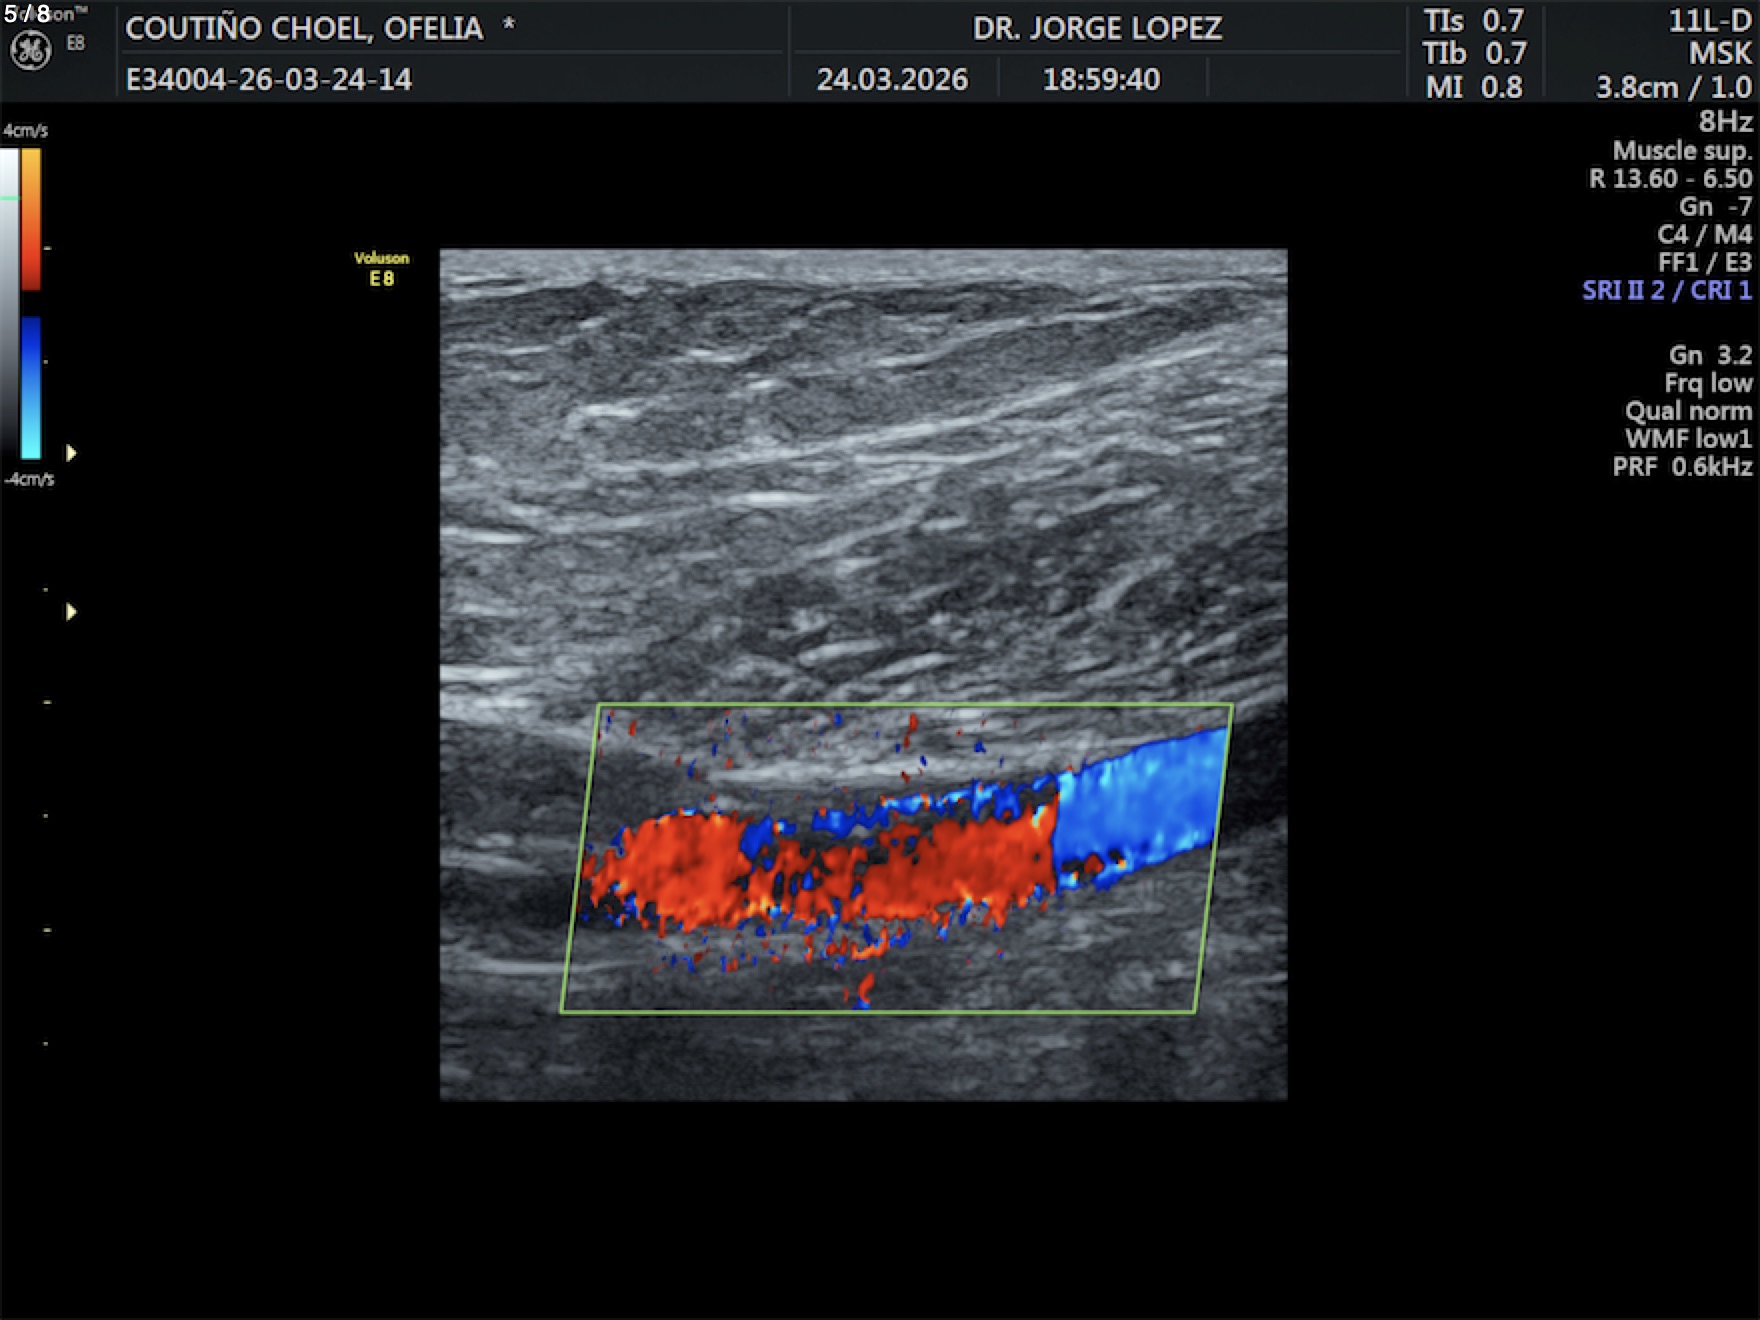Click the red portion of color velocity bar

coord(31,220)
